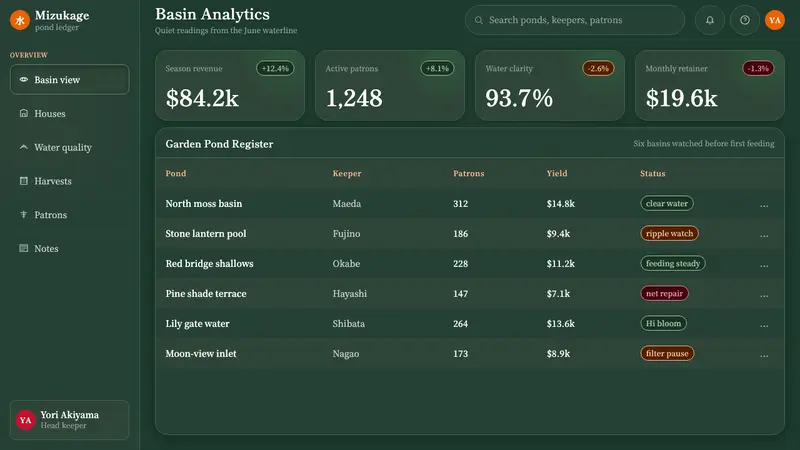
Task: Select the Stone lantern pool name
Action: point(206,234)
